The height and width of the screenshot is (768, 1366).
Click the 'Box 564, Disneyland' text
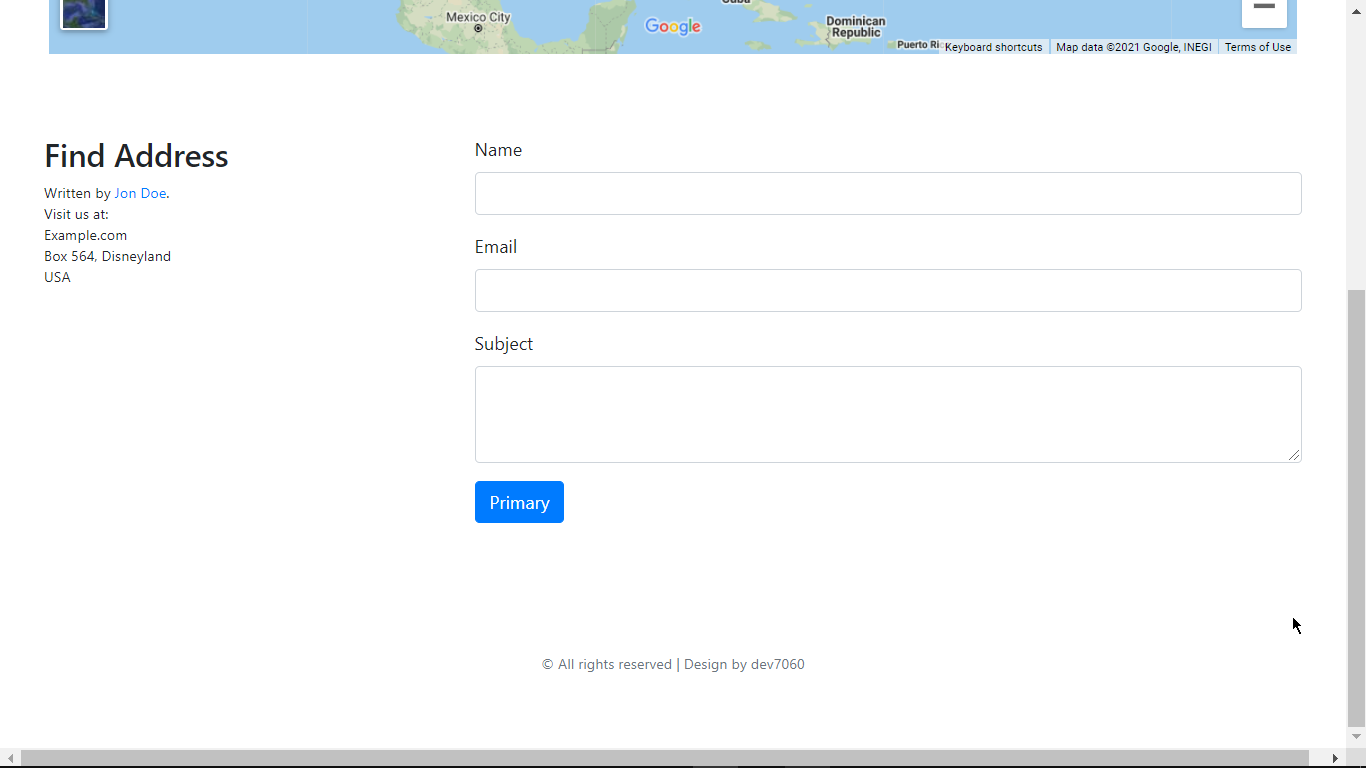click(107, 256)
